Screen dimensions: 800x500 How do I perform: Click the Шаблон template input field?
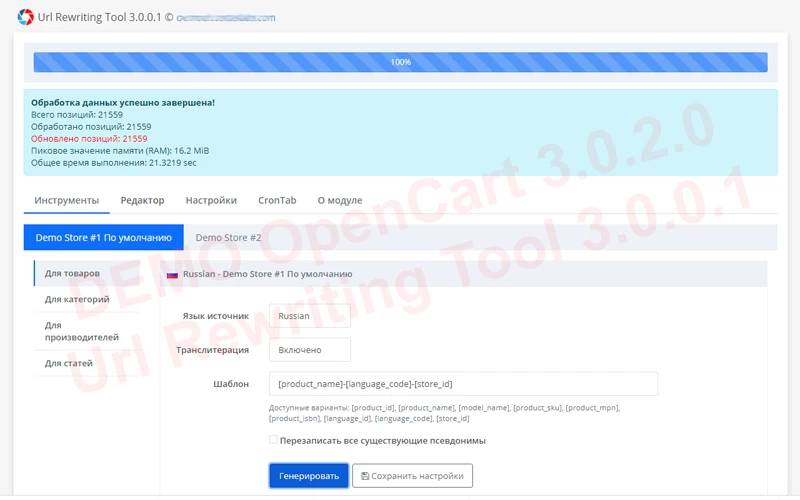[463, 384]
